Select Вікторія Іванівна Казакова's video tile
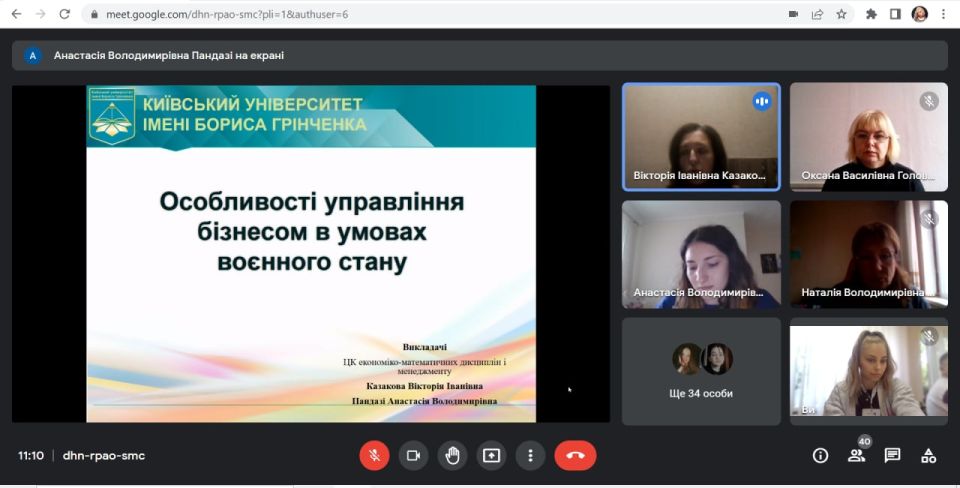Viewport: 960px width, 488px height. 701,137
